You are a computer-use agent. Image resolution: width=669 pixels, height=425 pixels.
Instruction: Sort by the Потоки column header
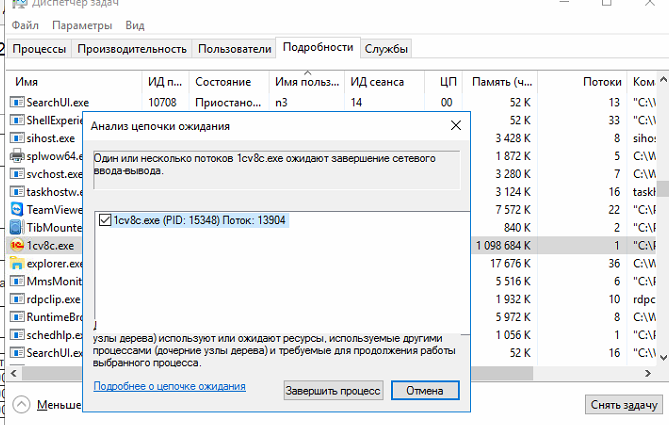coord(582,82)
